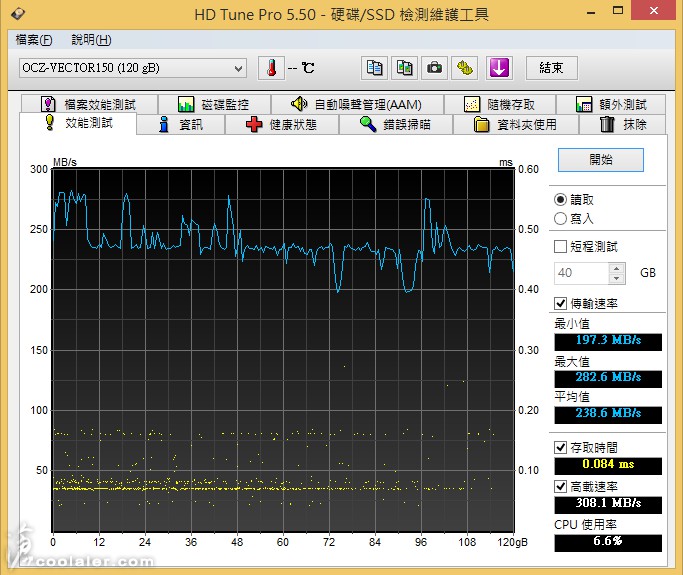
Task: Enable the 短程測試 short stroke checkbox
Action: click(x=560, y=247)
